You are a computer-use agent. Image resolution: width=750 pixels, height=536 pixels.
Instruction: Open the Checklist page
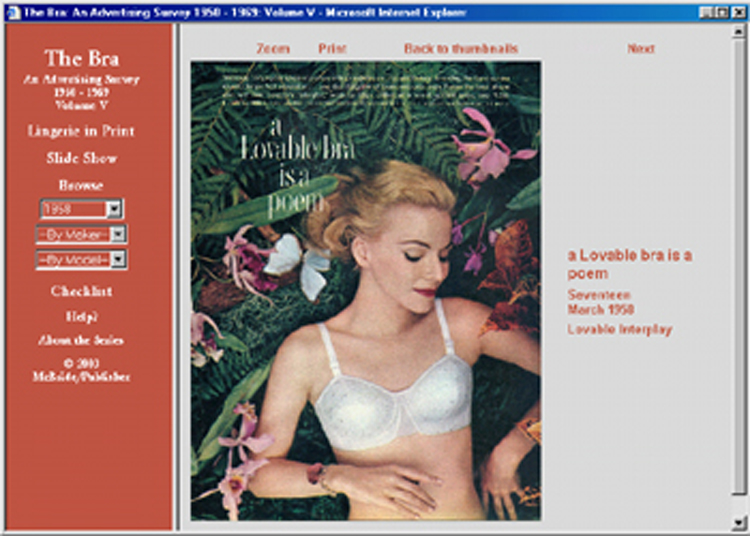[82, 291]
